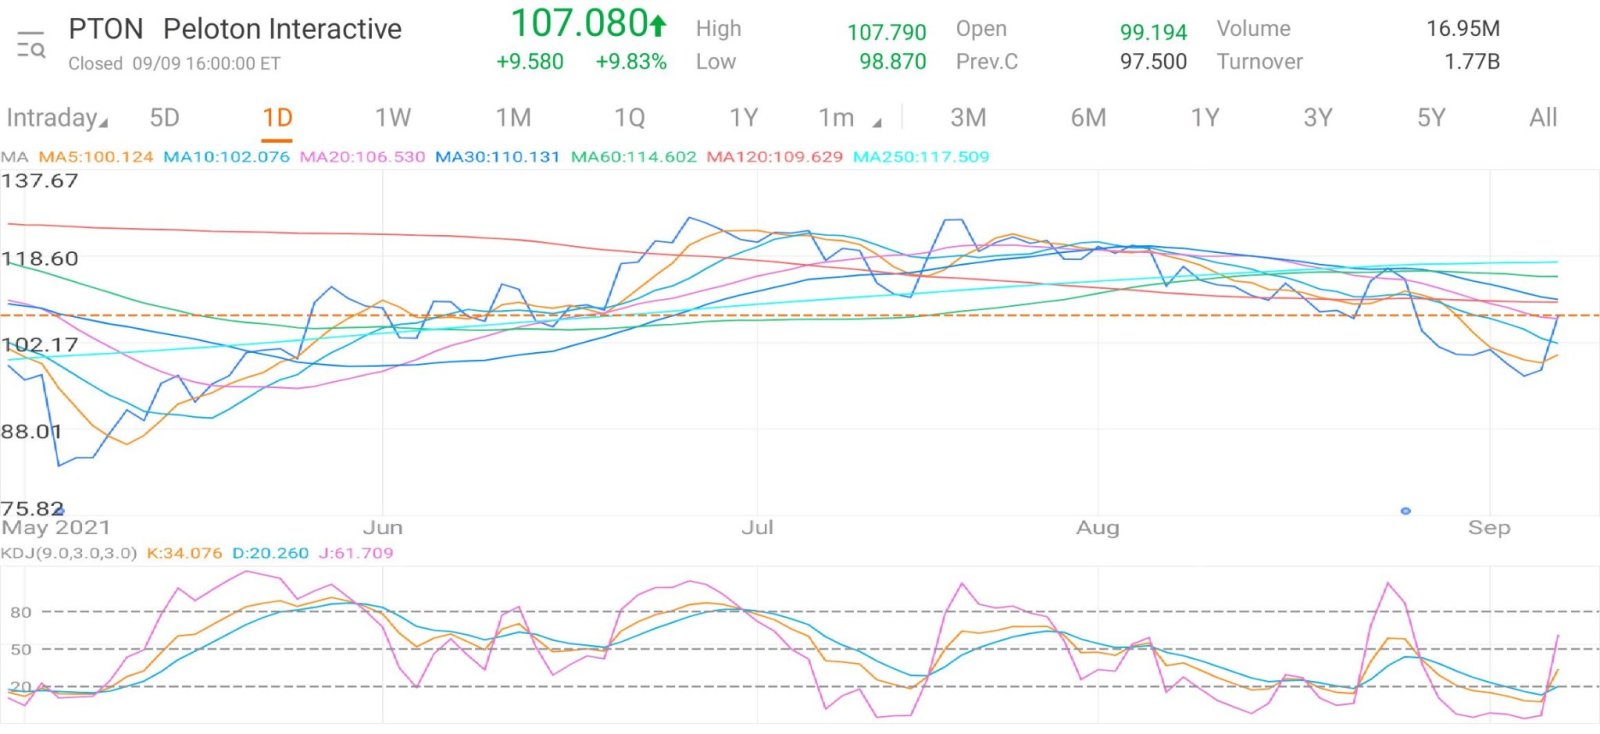Screen dimensions: 1600x734
Task: Click the Turnover value 1.77B
Action: click(1472, 62)
